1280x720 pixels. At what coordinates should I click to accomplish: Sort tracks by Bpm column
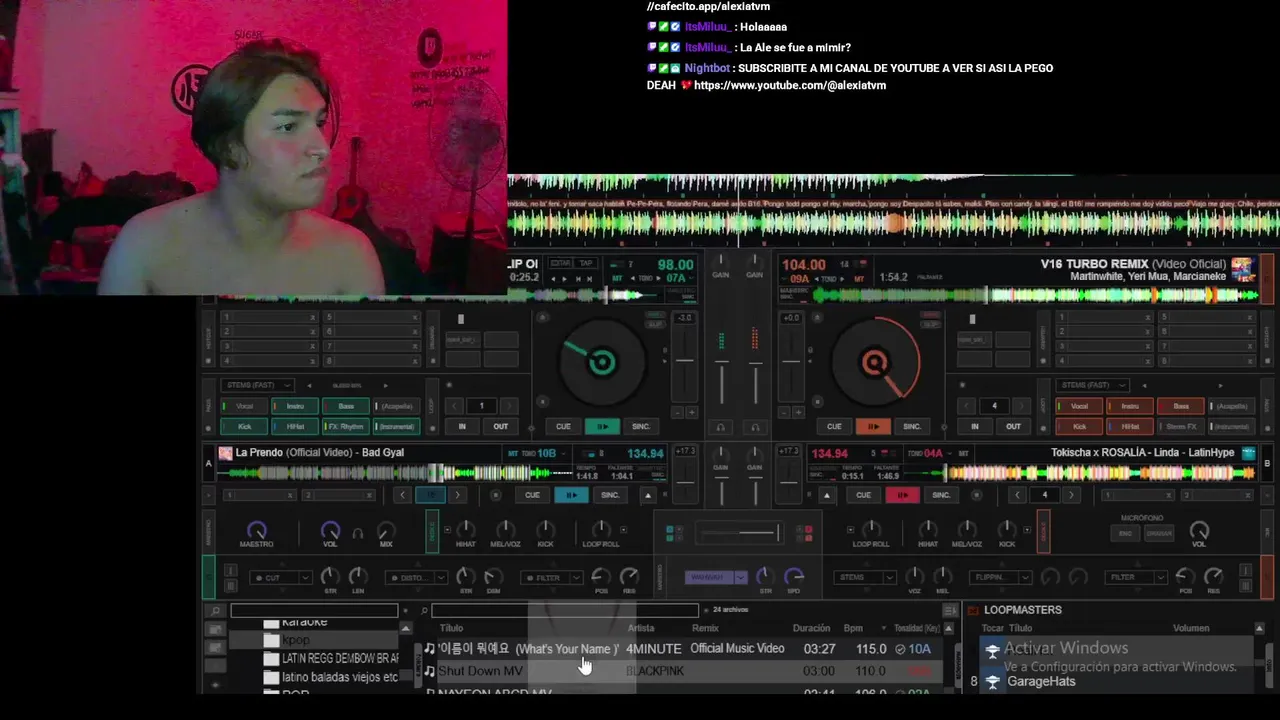(853, 628)
